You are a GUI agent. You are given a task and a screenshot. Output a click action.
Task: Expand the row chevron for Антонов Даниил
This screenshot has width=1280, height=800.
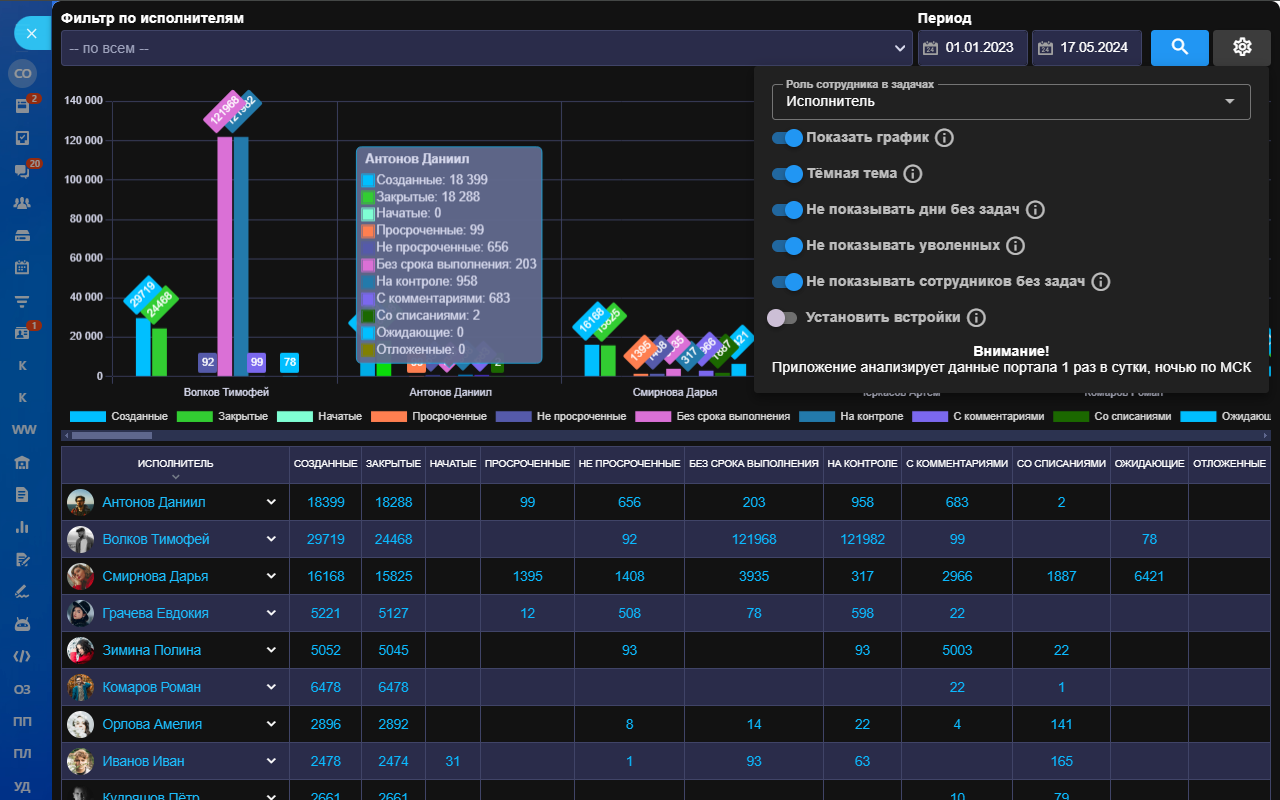pos(271,502)
